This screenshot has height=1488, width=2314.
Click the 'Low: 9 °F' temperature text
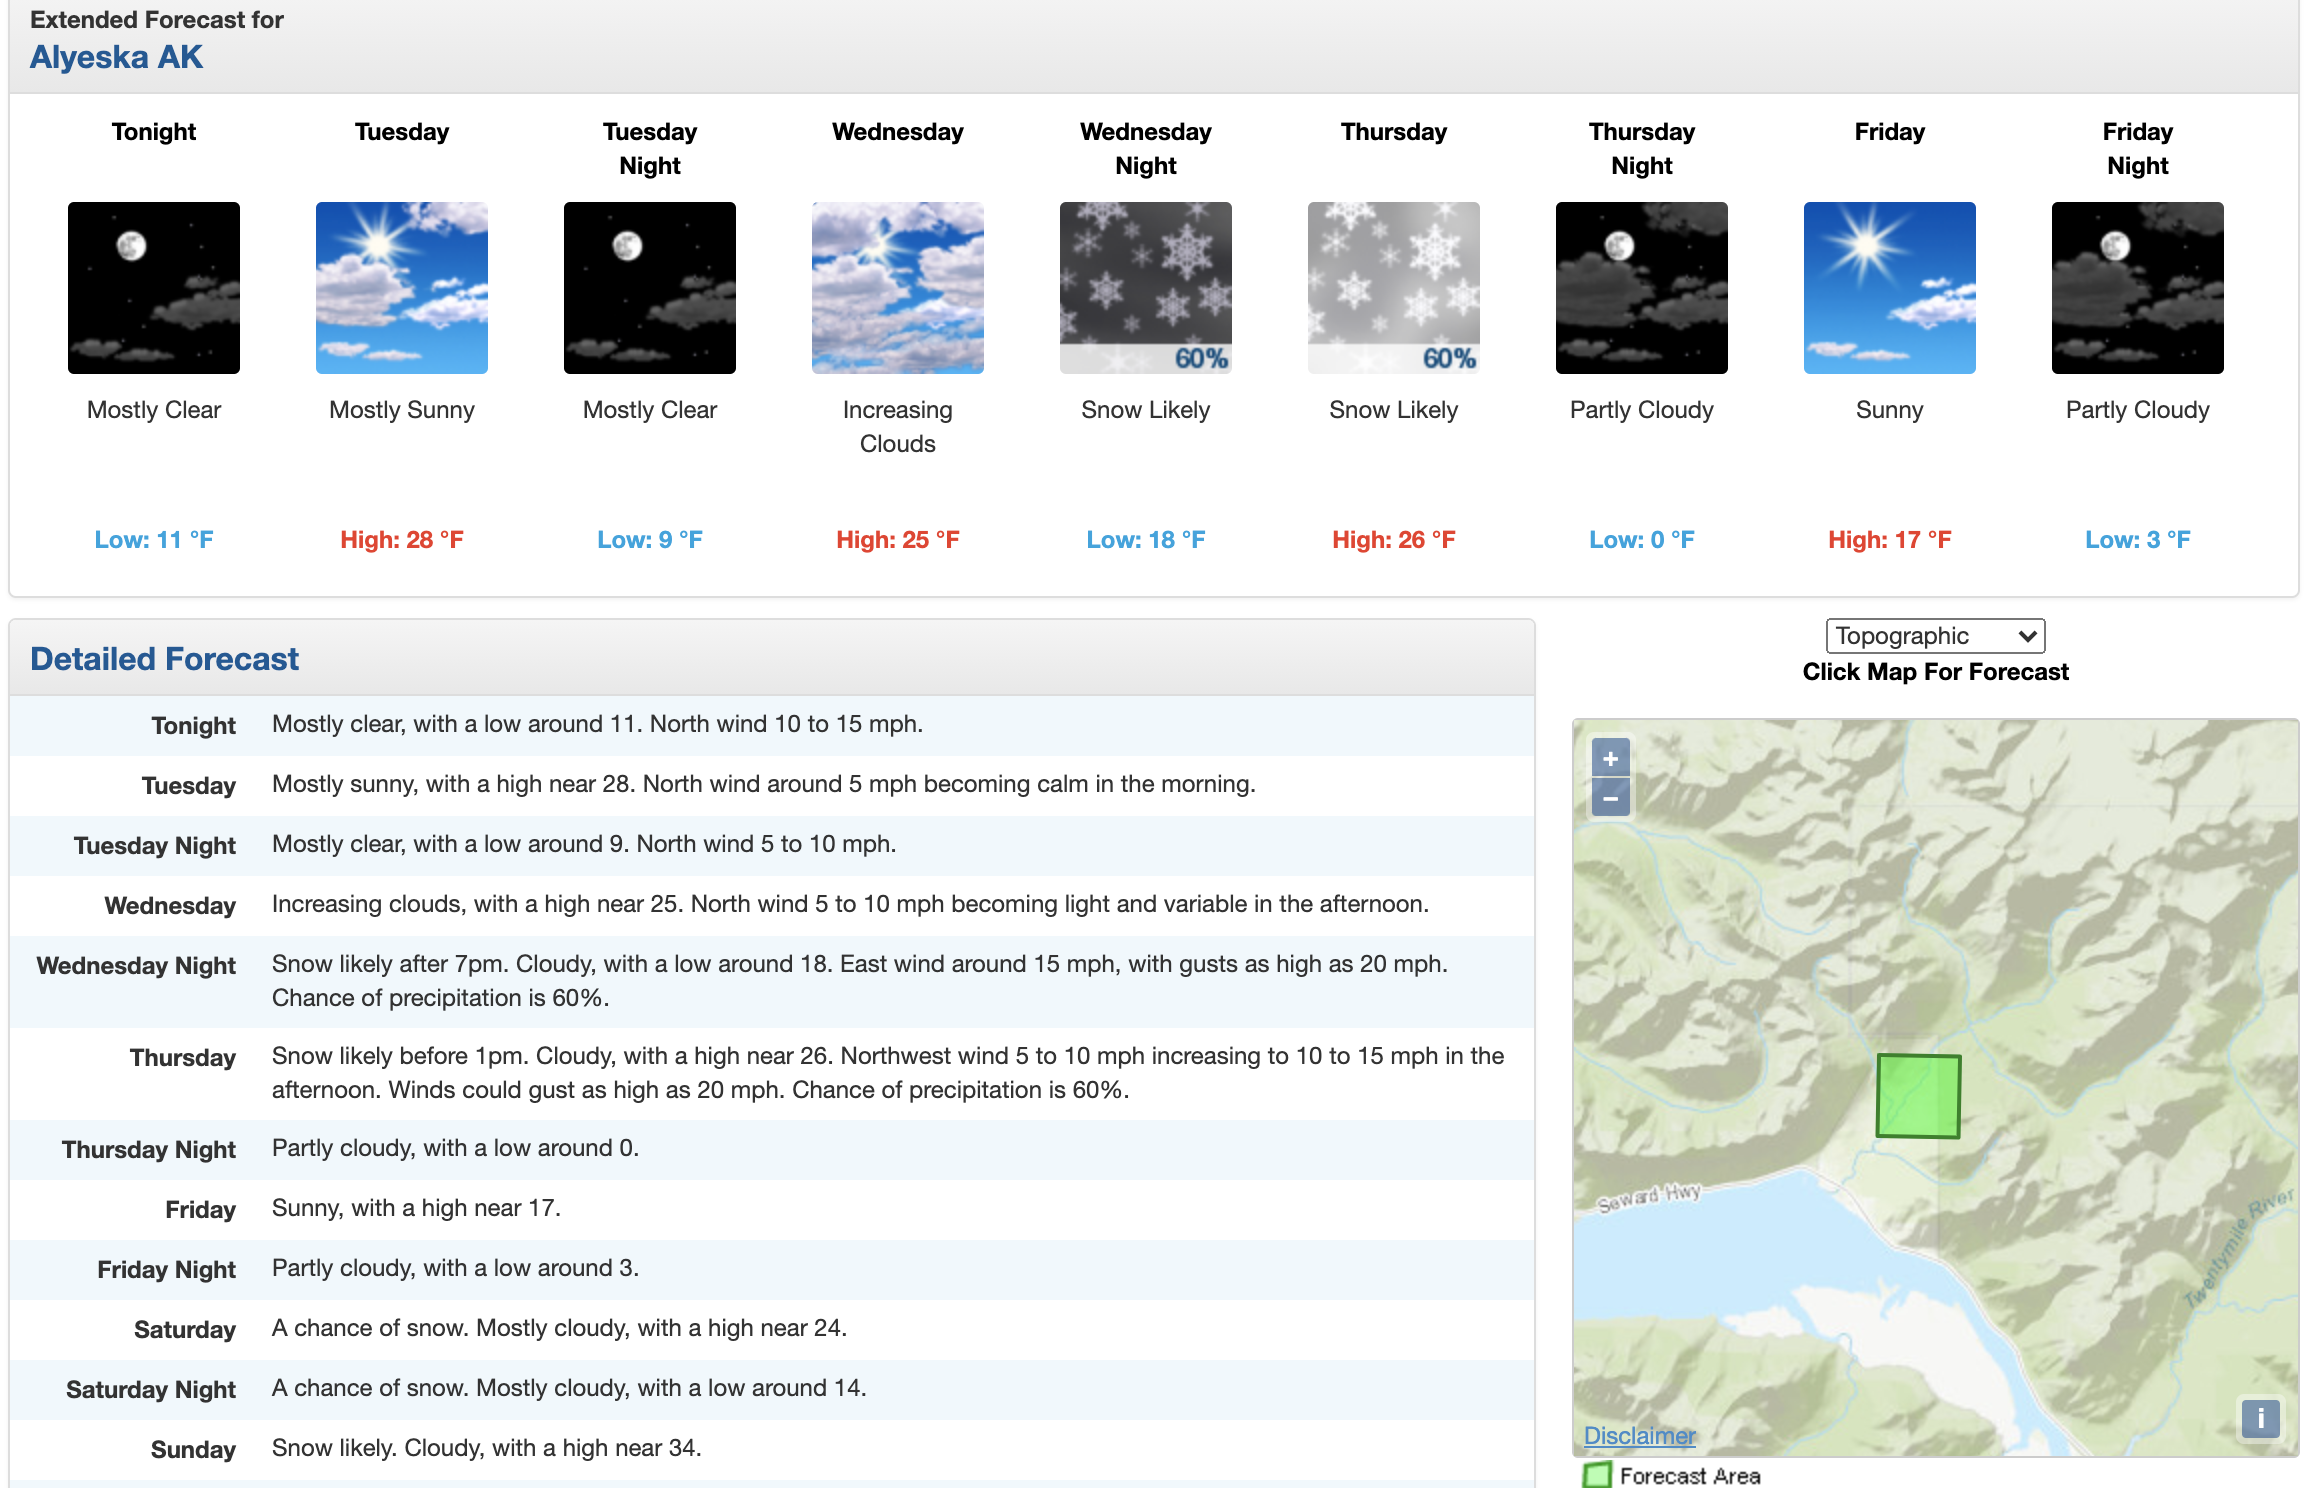(650, 540)
